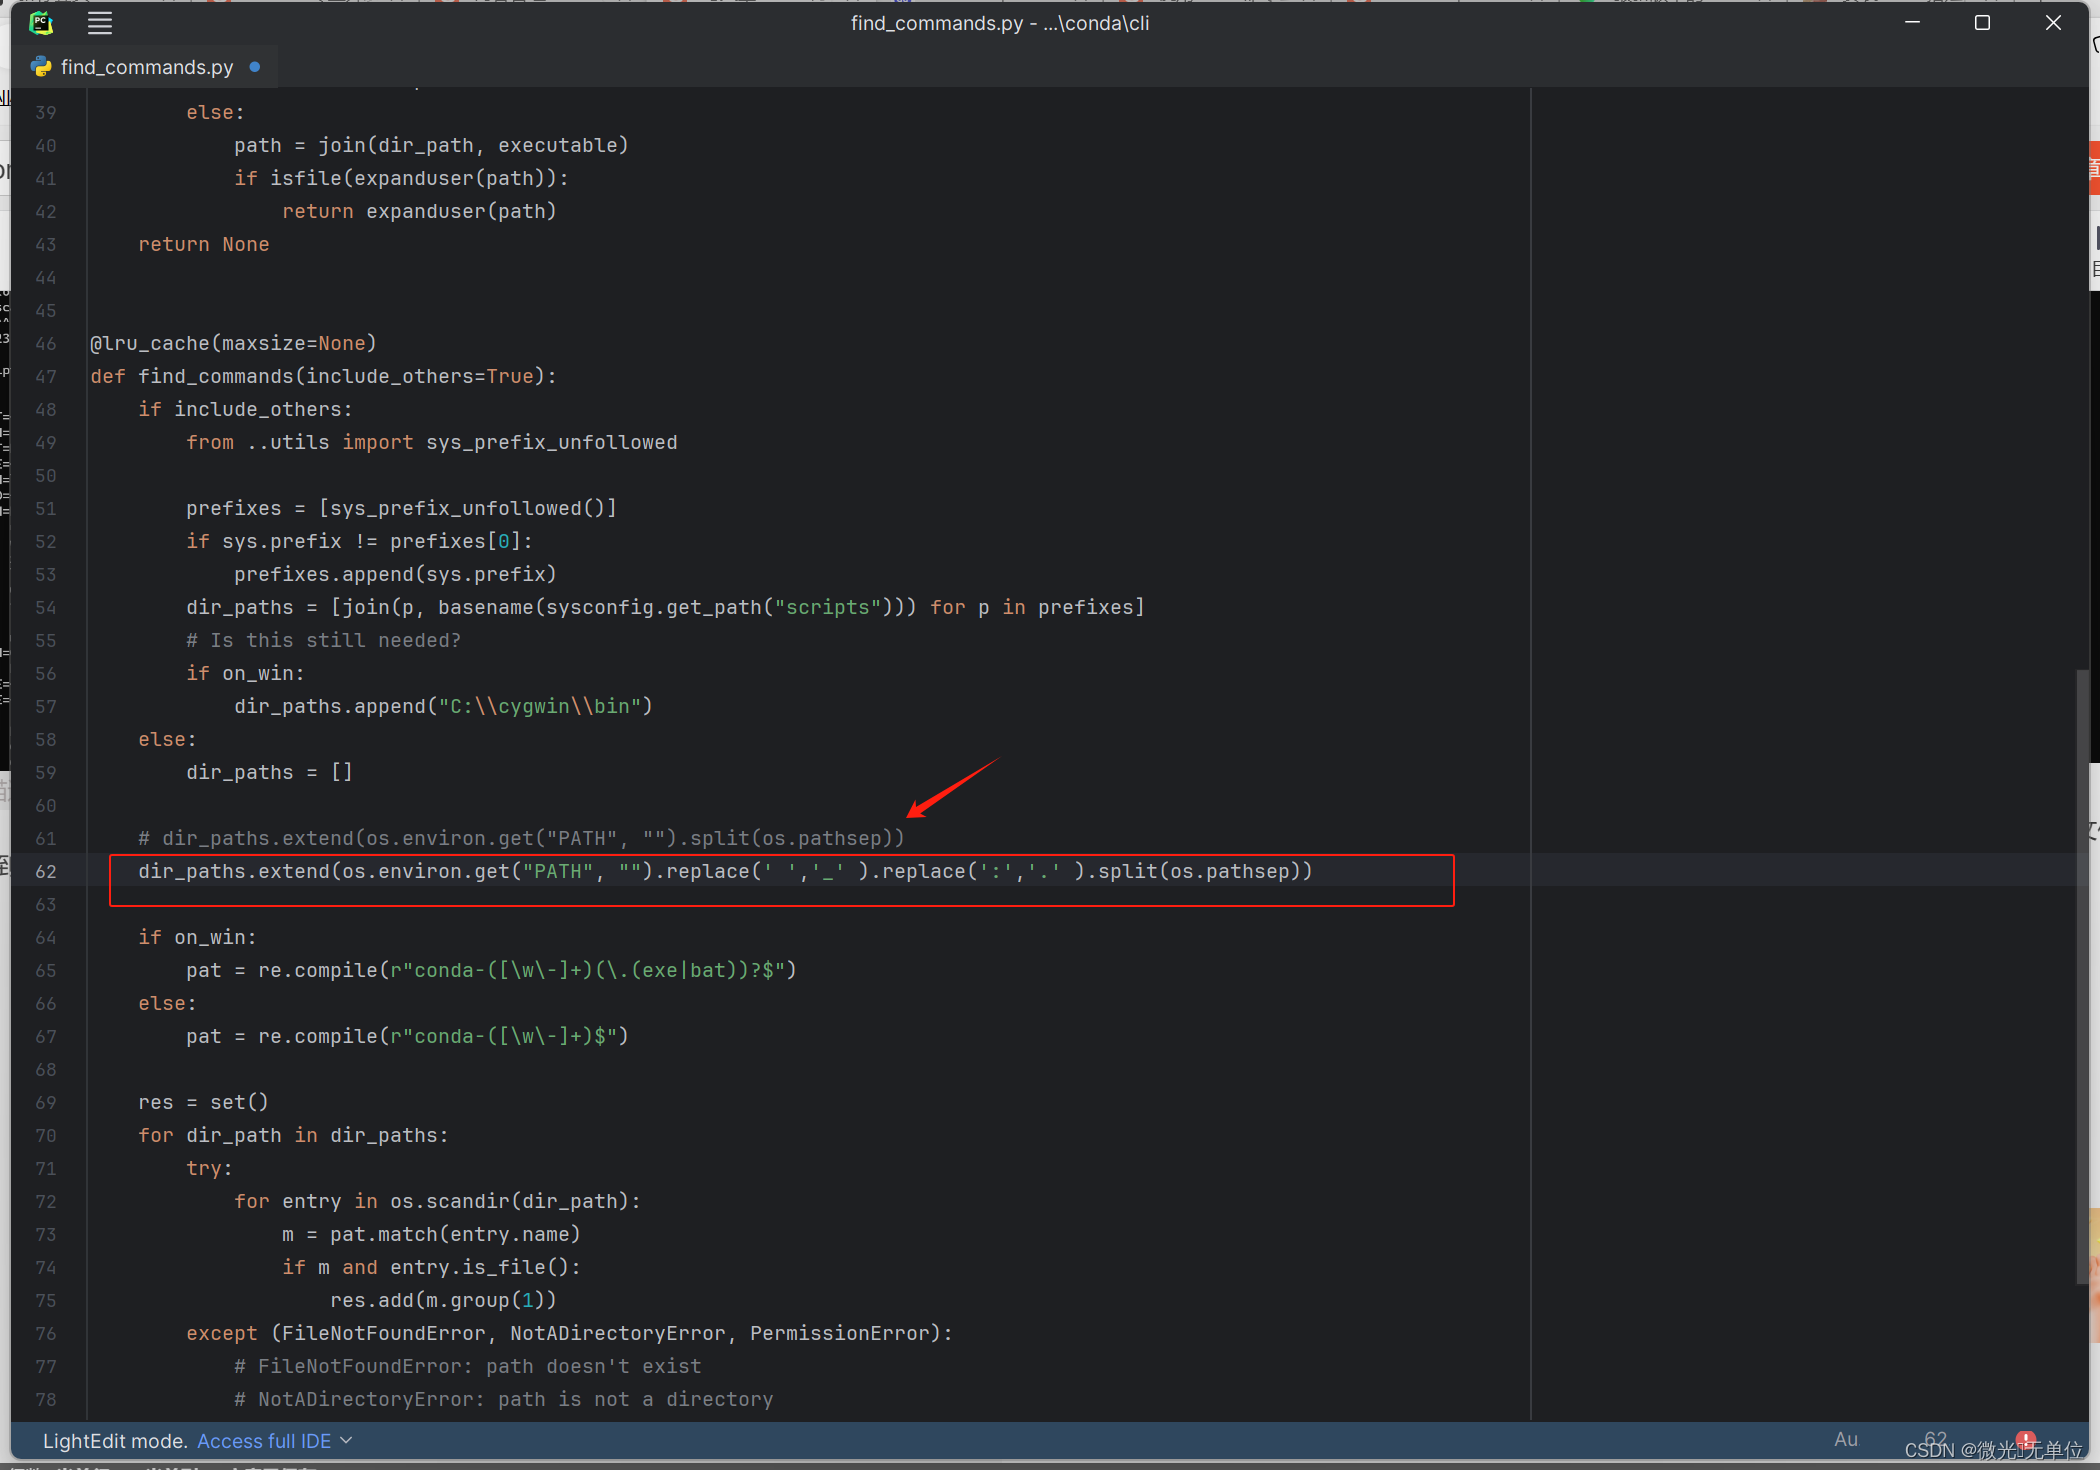Click the 'LightEdit mode.' status text
The image size is (2100, 1470).
115,1441
